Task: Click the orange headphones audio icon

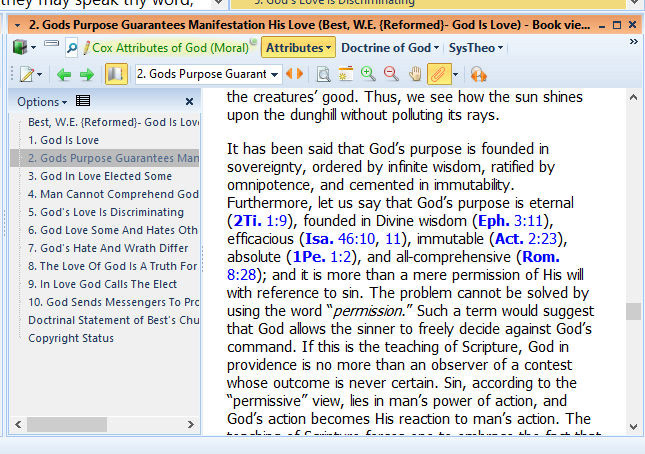Action: coord(478,74)
